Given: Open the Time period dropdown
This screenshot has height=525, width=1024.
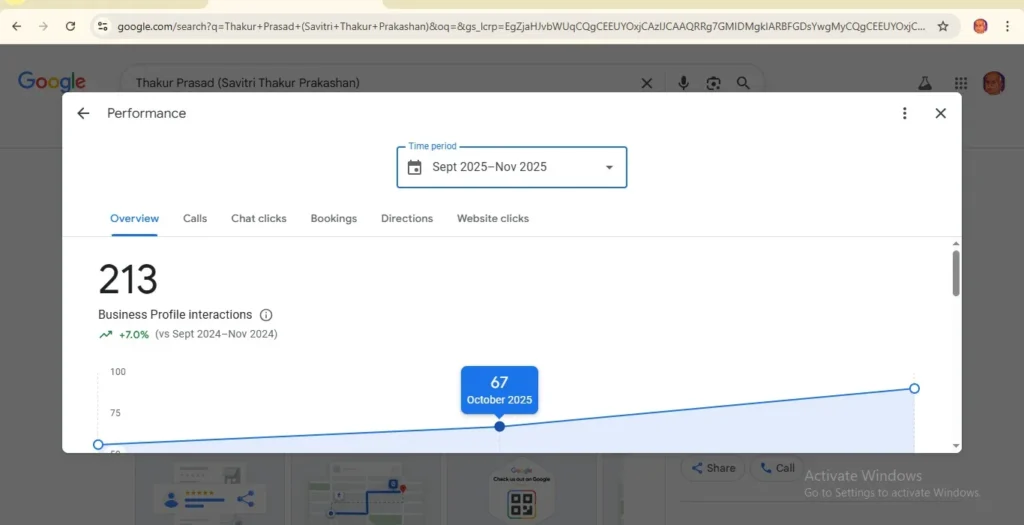Looking at the screenshot, I should point(512,167).
